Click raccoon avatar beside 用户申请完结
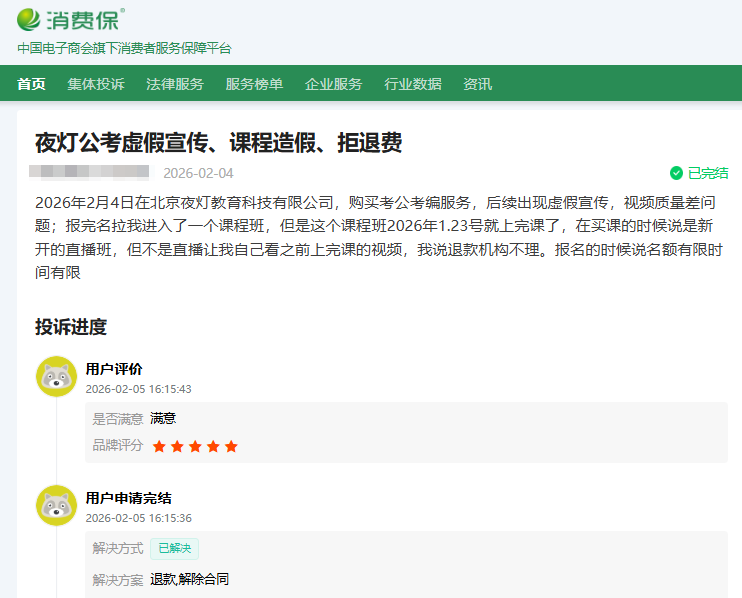The image size is (742, 598). click(x=56, y=505)
